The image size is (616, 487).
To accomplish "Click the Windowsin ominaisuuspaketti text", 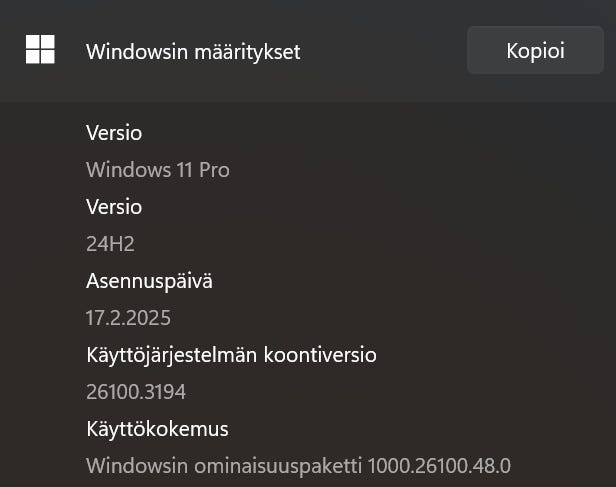I will [x=224, y=466].
